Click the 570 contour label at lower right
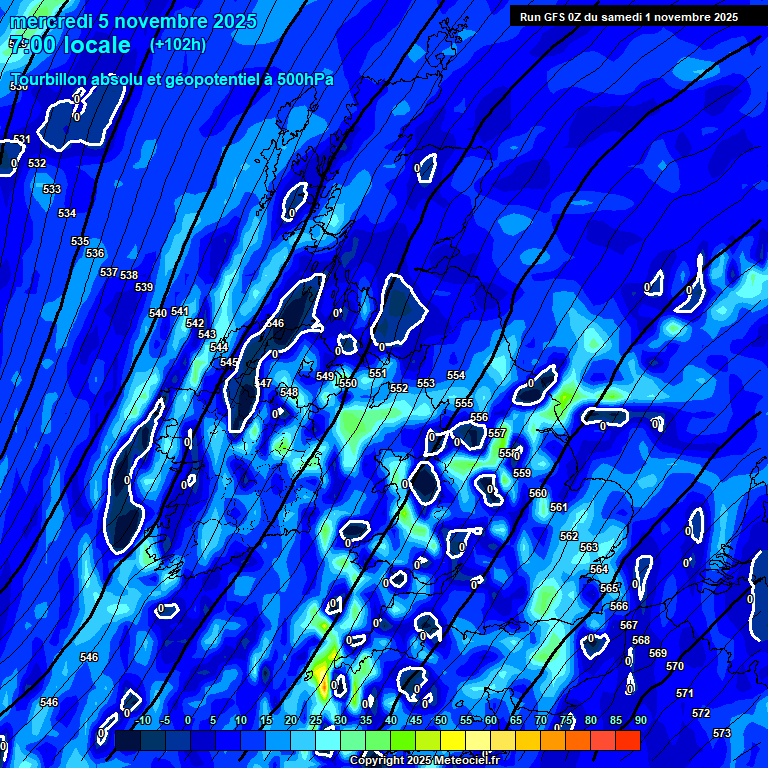 (675, 666)
